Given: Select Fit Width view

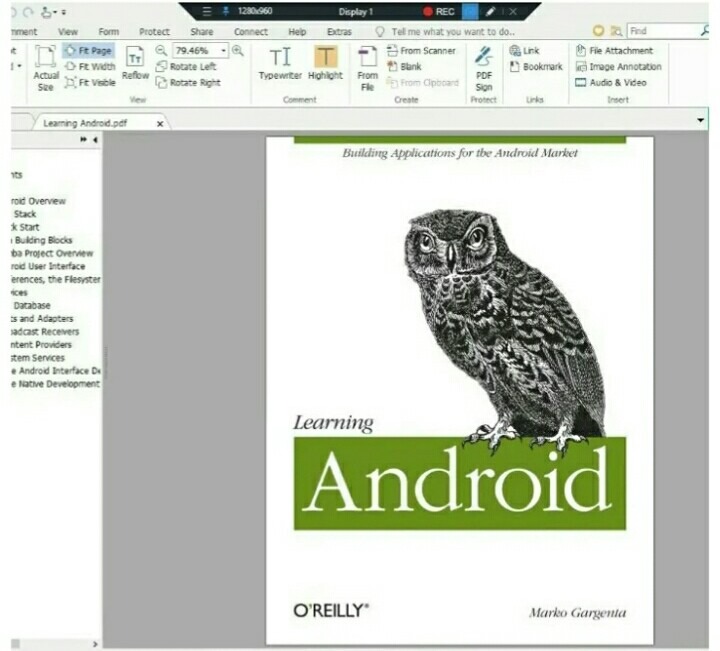Looking at the screenshot, I should tap(90, 67).
